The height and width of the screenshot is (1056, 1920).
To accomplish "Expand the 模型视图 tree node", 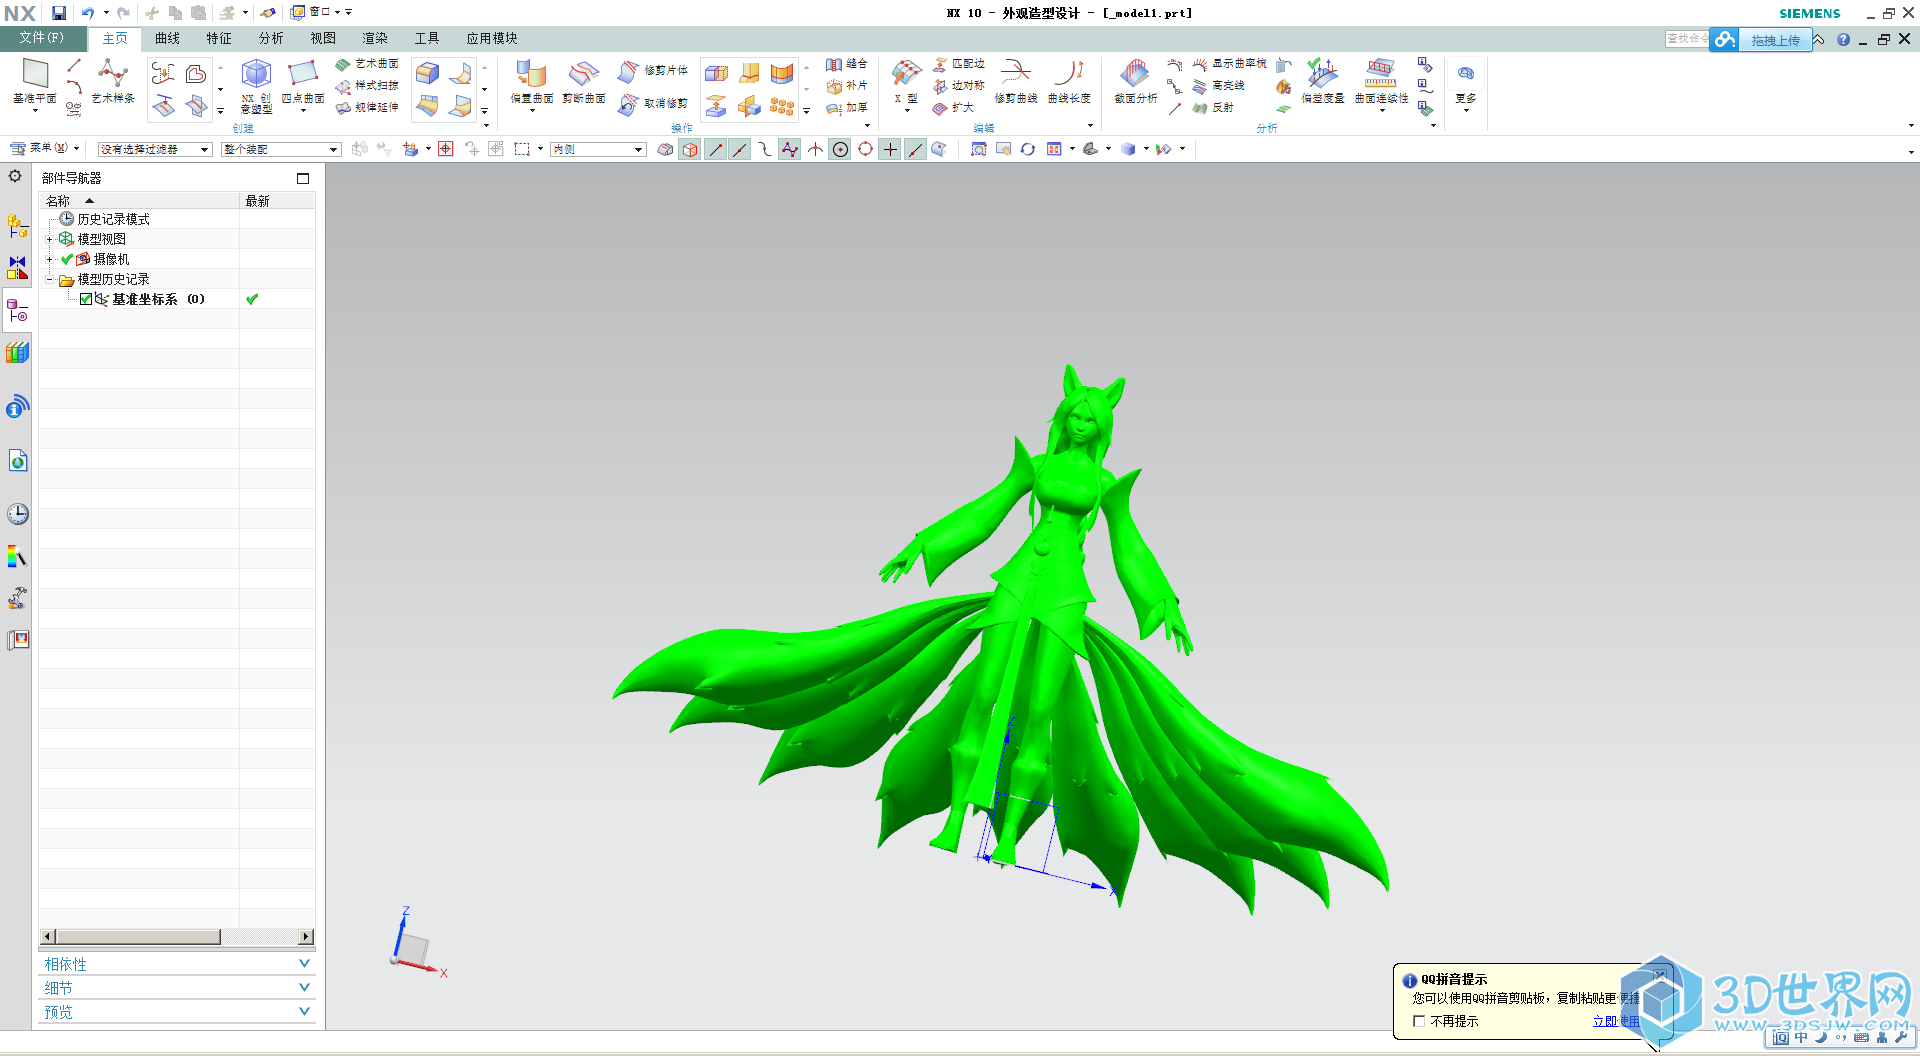I will pyautogui.click(x=49, y=239).
